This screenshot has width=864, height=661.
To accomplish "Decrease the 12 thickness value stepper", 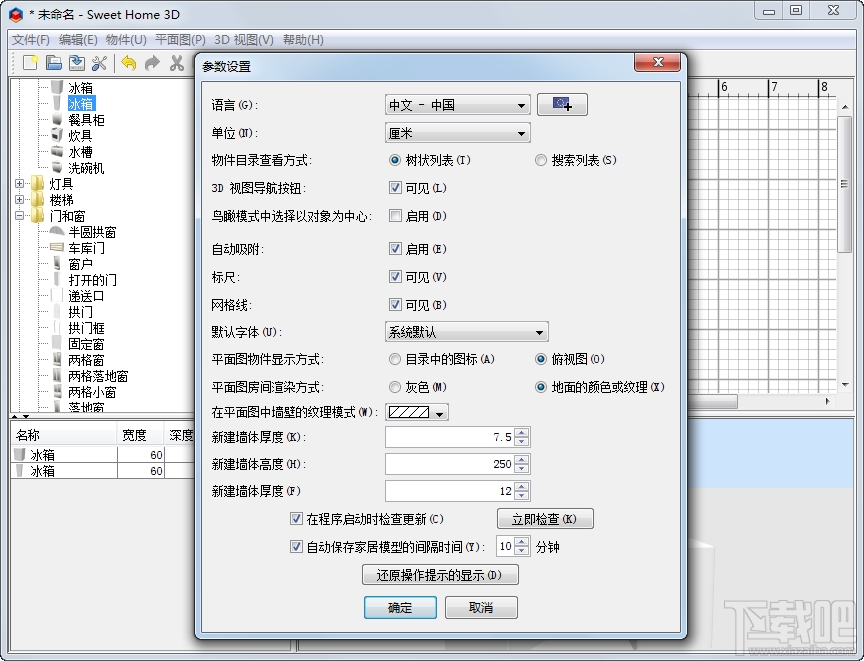I will 522,496.
